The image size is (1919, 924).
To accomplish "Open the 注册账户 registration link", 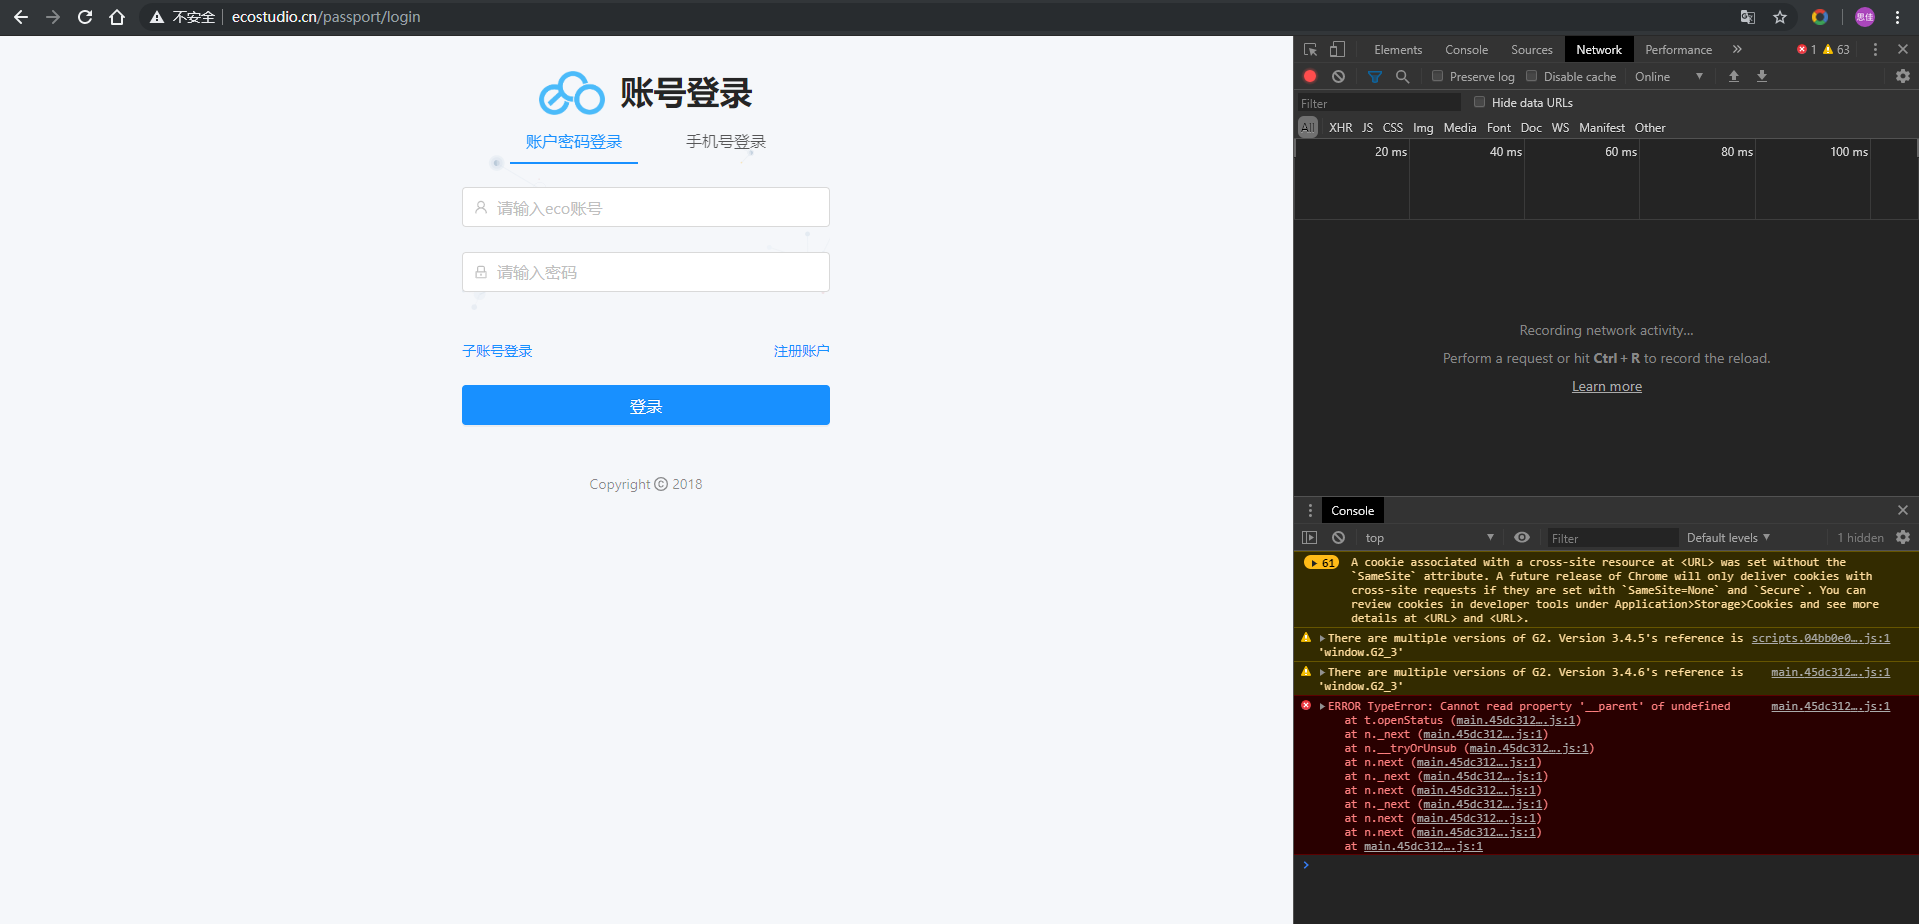I will [x=802, y=351].
